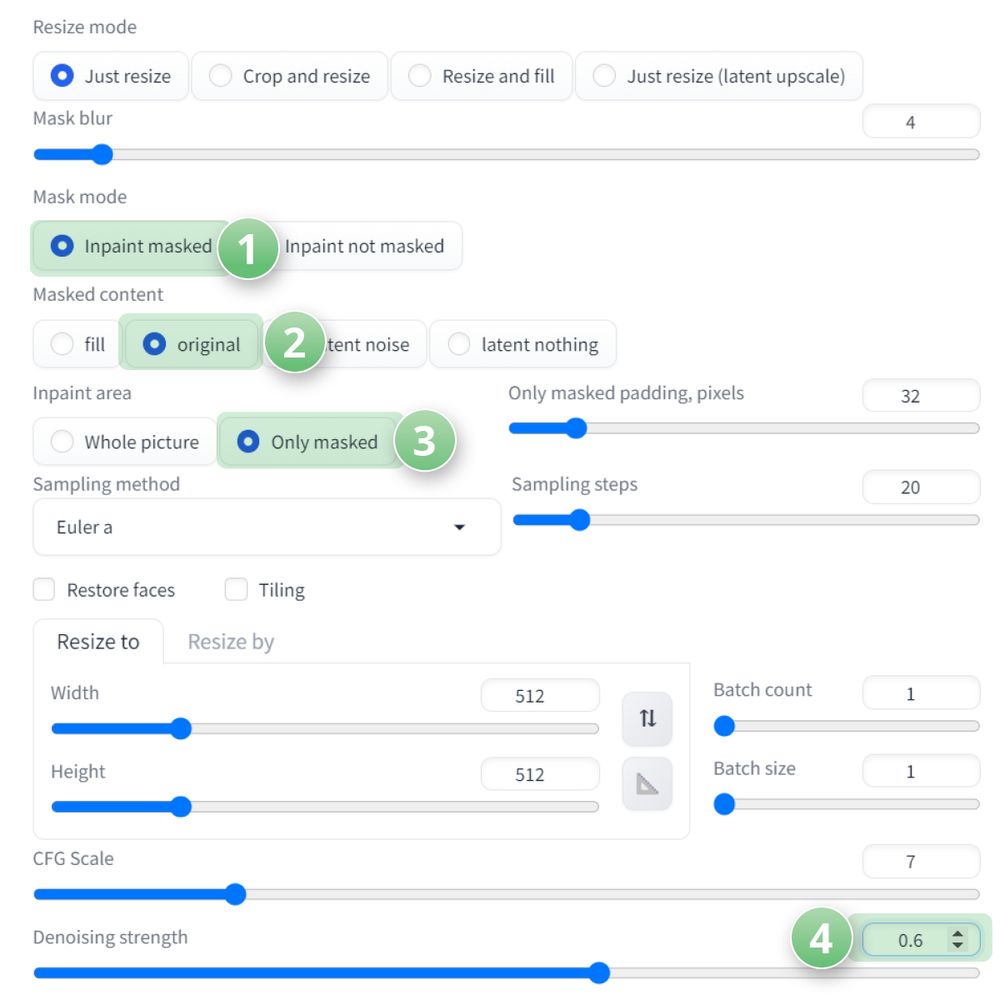Choose latent nothing masked content
1000x1000 pixels.
tap(522, 345)
